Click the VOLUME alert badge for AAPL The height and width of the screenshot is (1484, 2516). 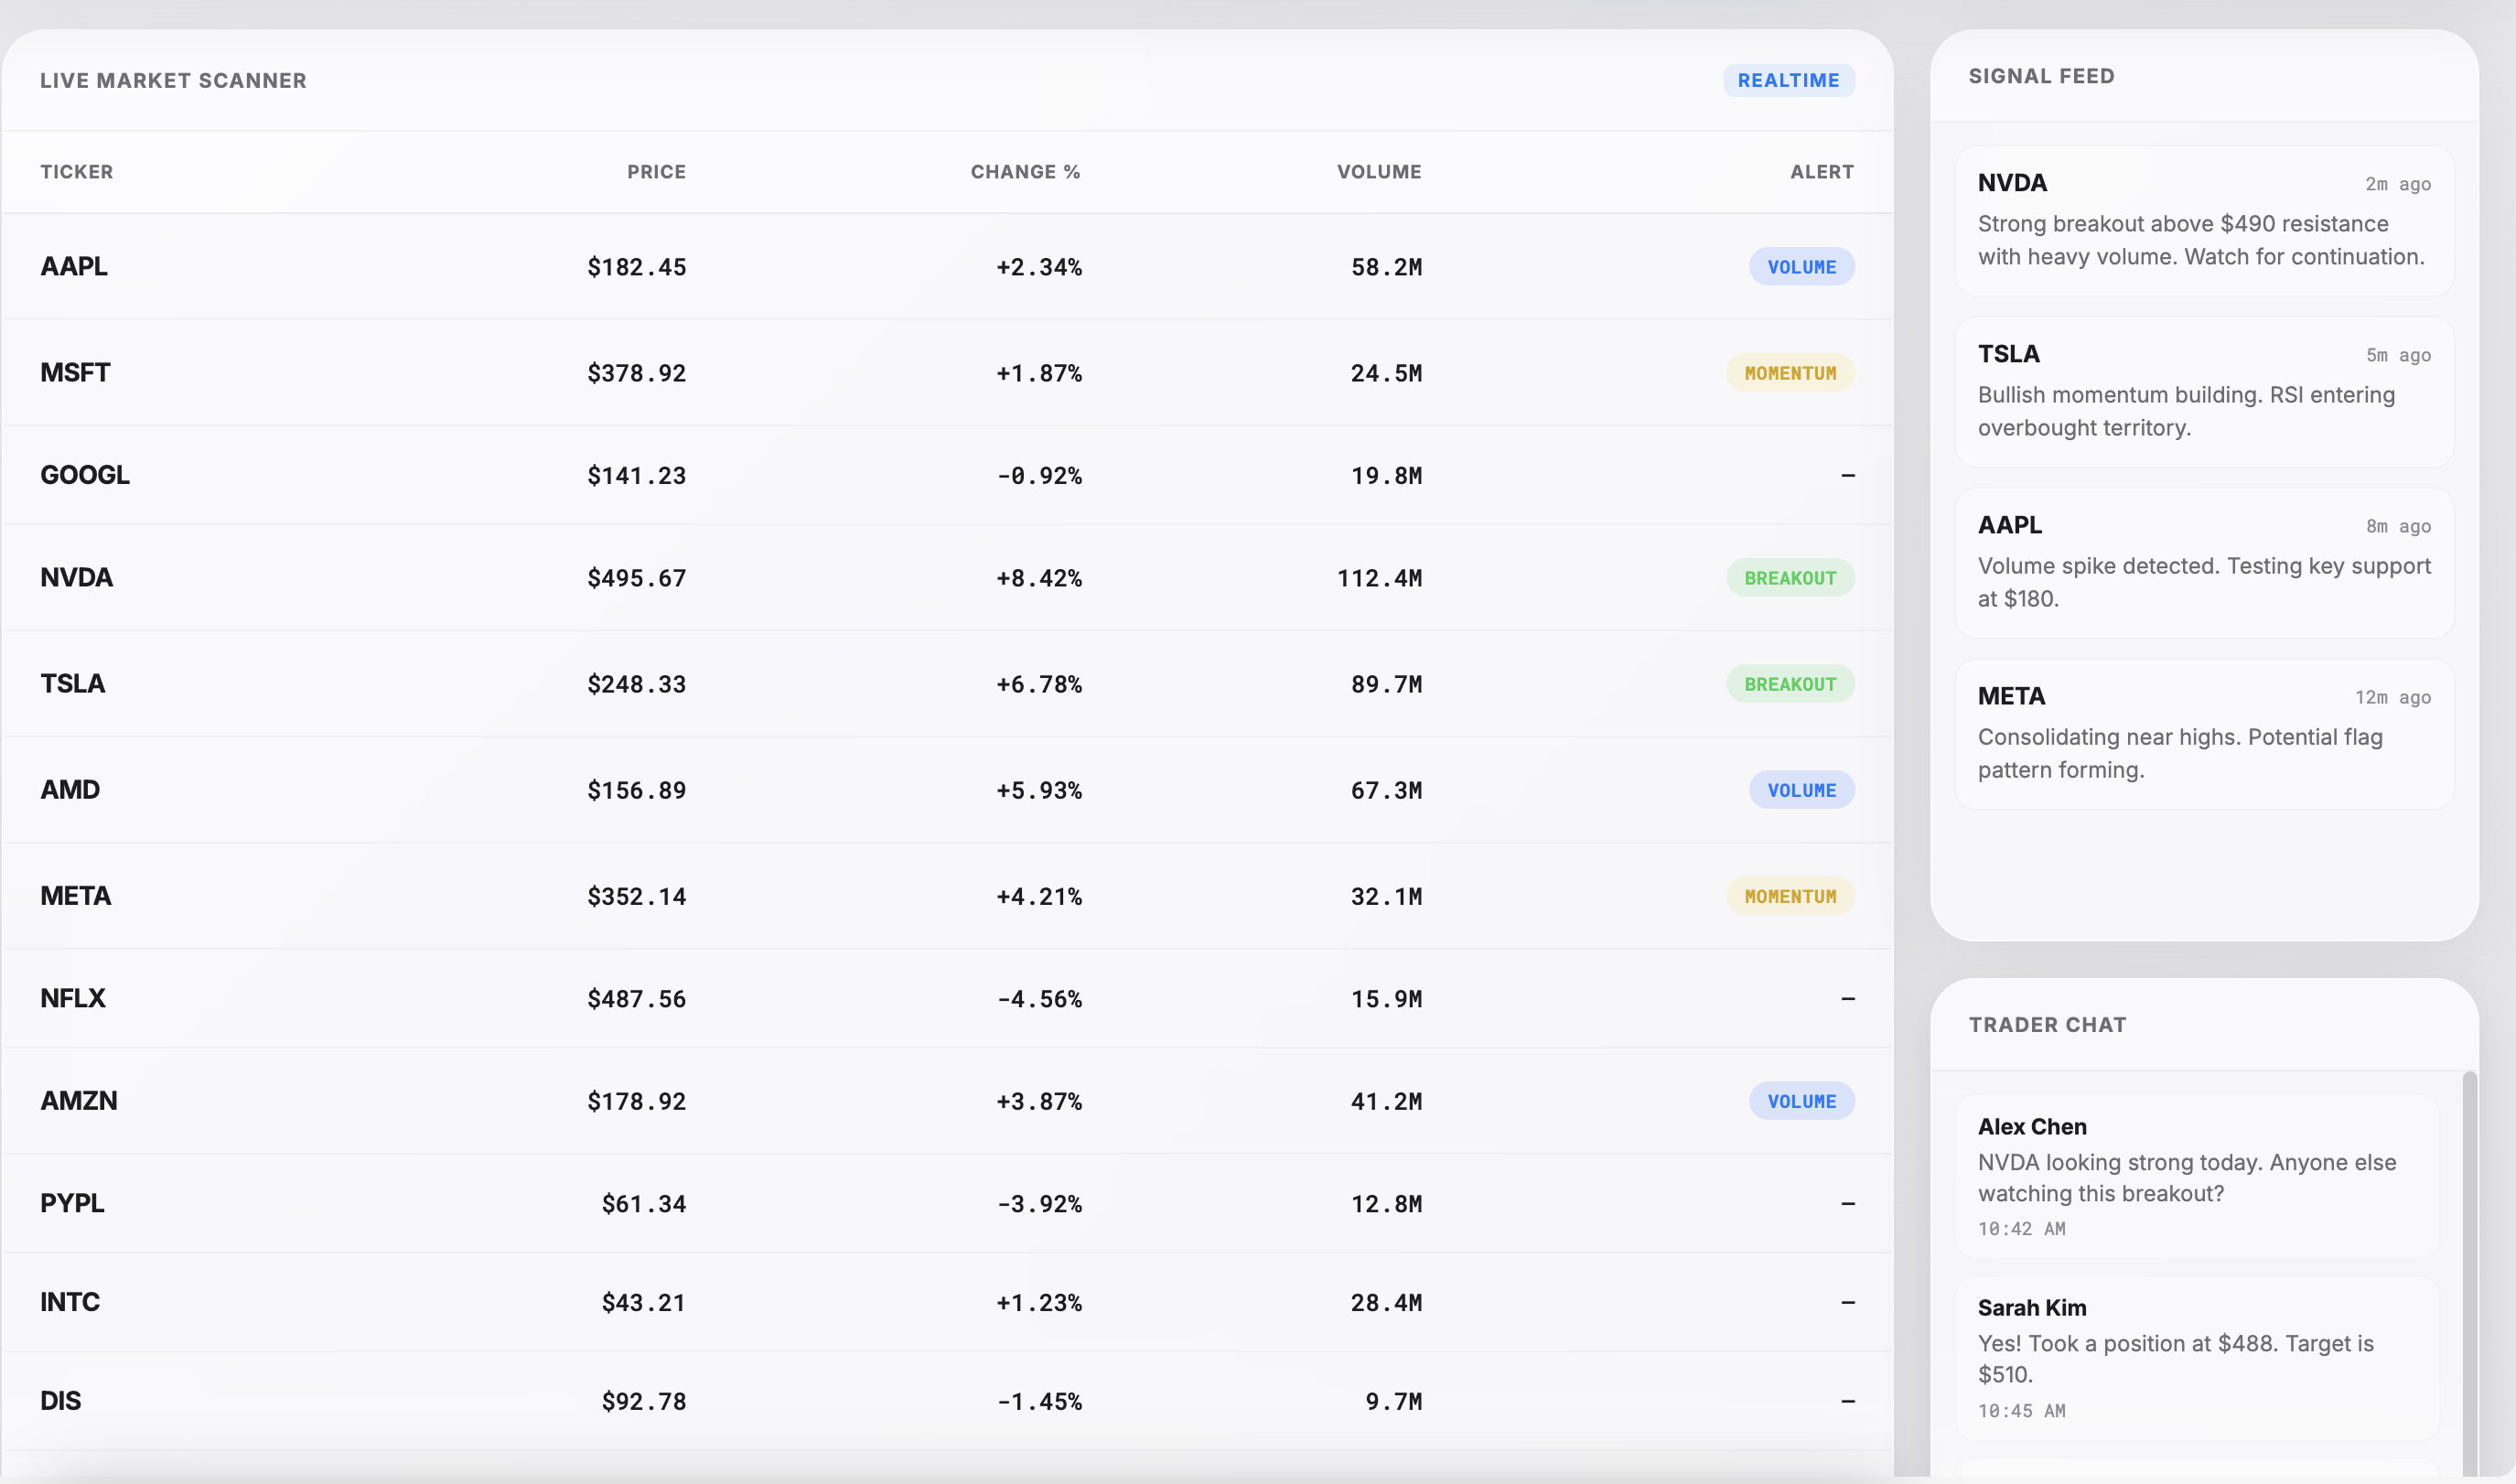coord(1801,267)
